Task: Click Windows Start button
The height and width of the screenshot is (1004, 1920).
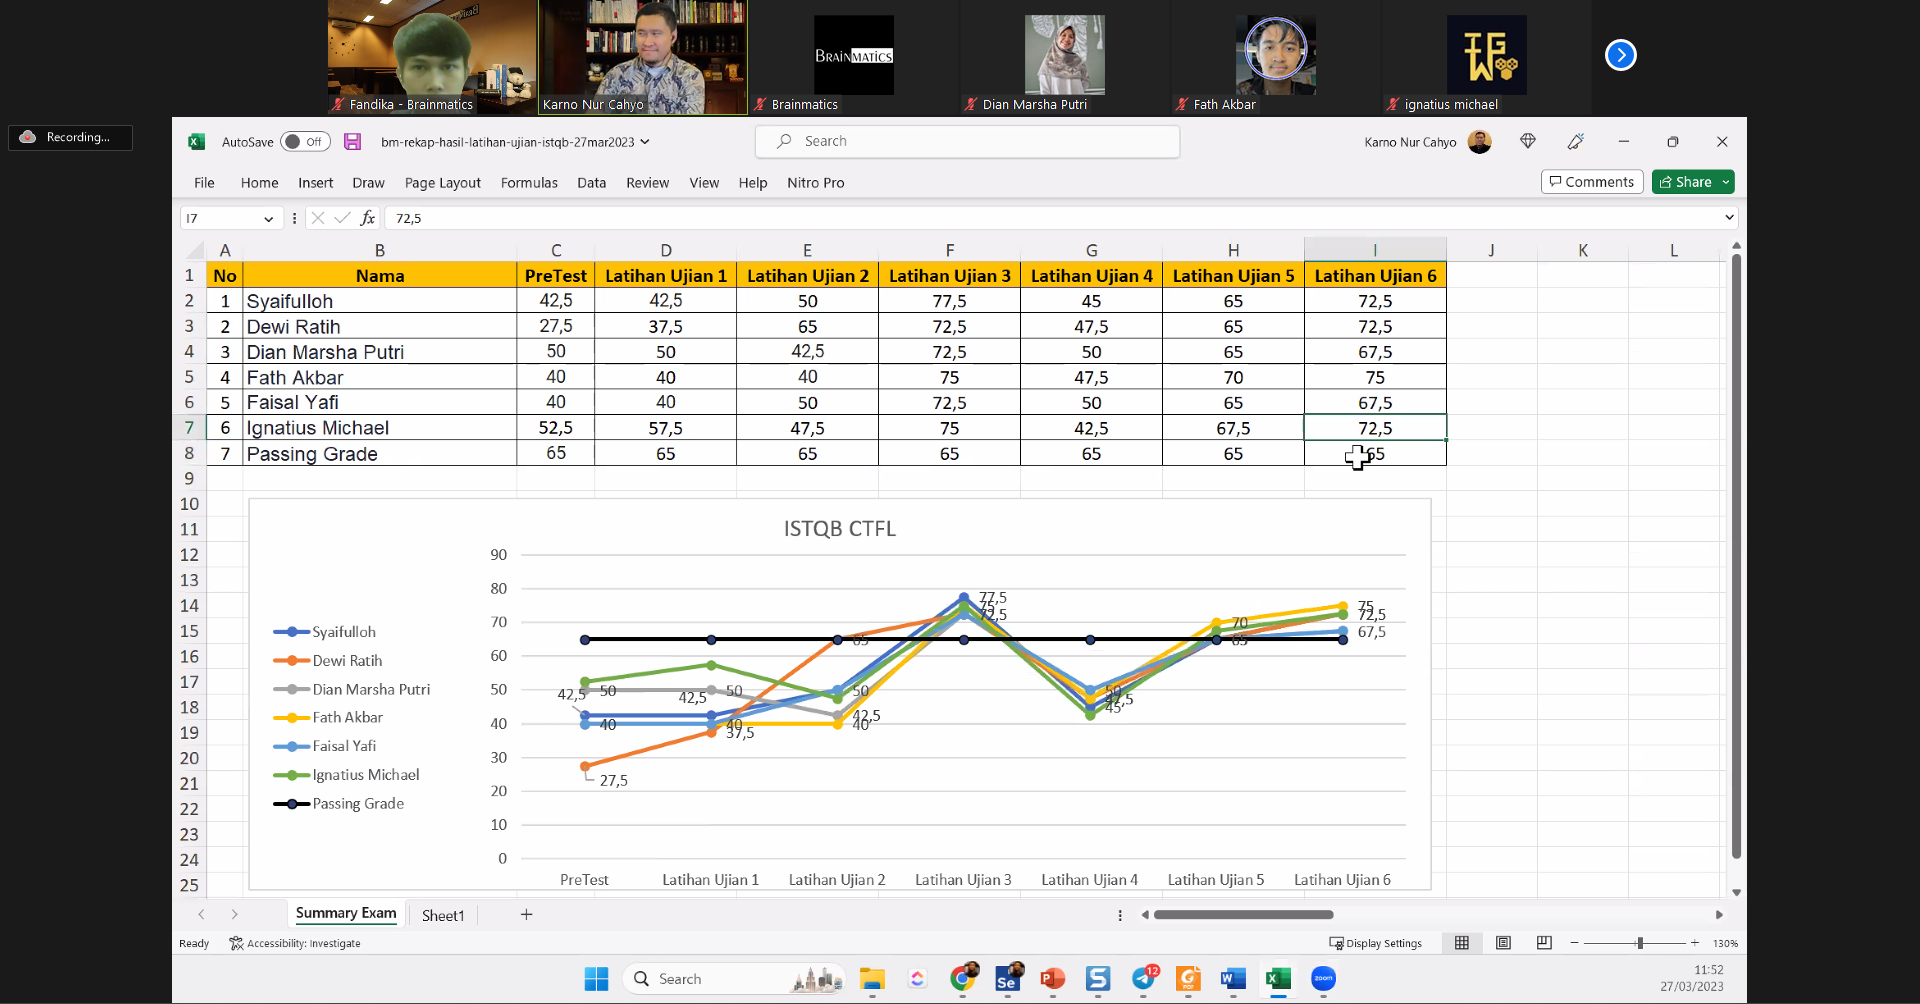Action: [596, 979]
